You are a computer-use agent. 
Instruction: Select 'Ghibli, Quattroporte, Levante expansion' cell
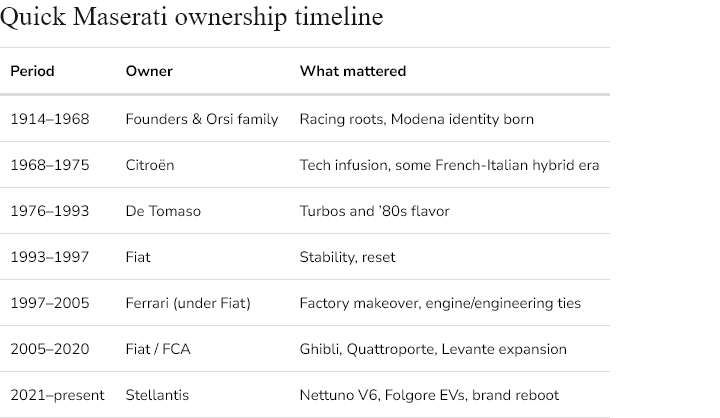click(x=433, y=349)
